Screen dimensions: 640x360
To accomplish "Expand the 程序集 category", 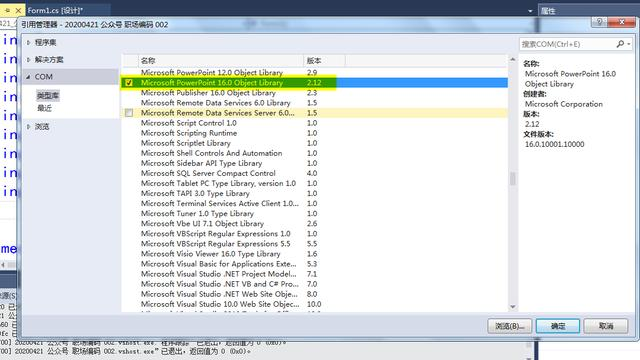I will click(29, 42).
